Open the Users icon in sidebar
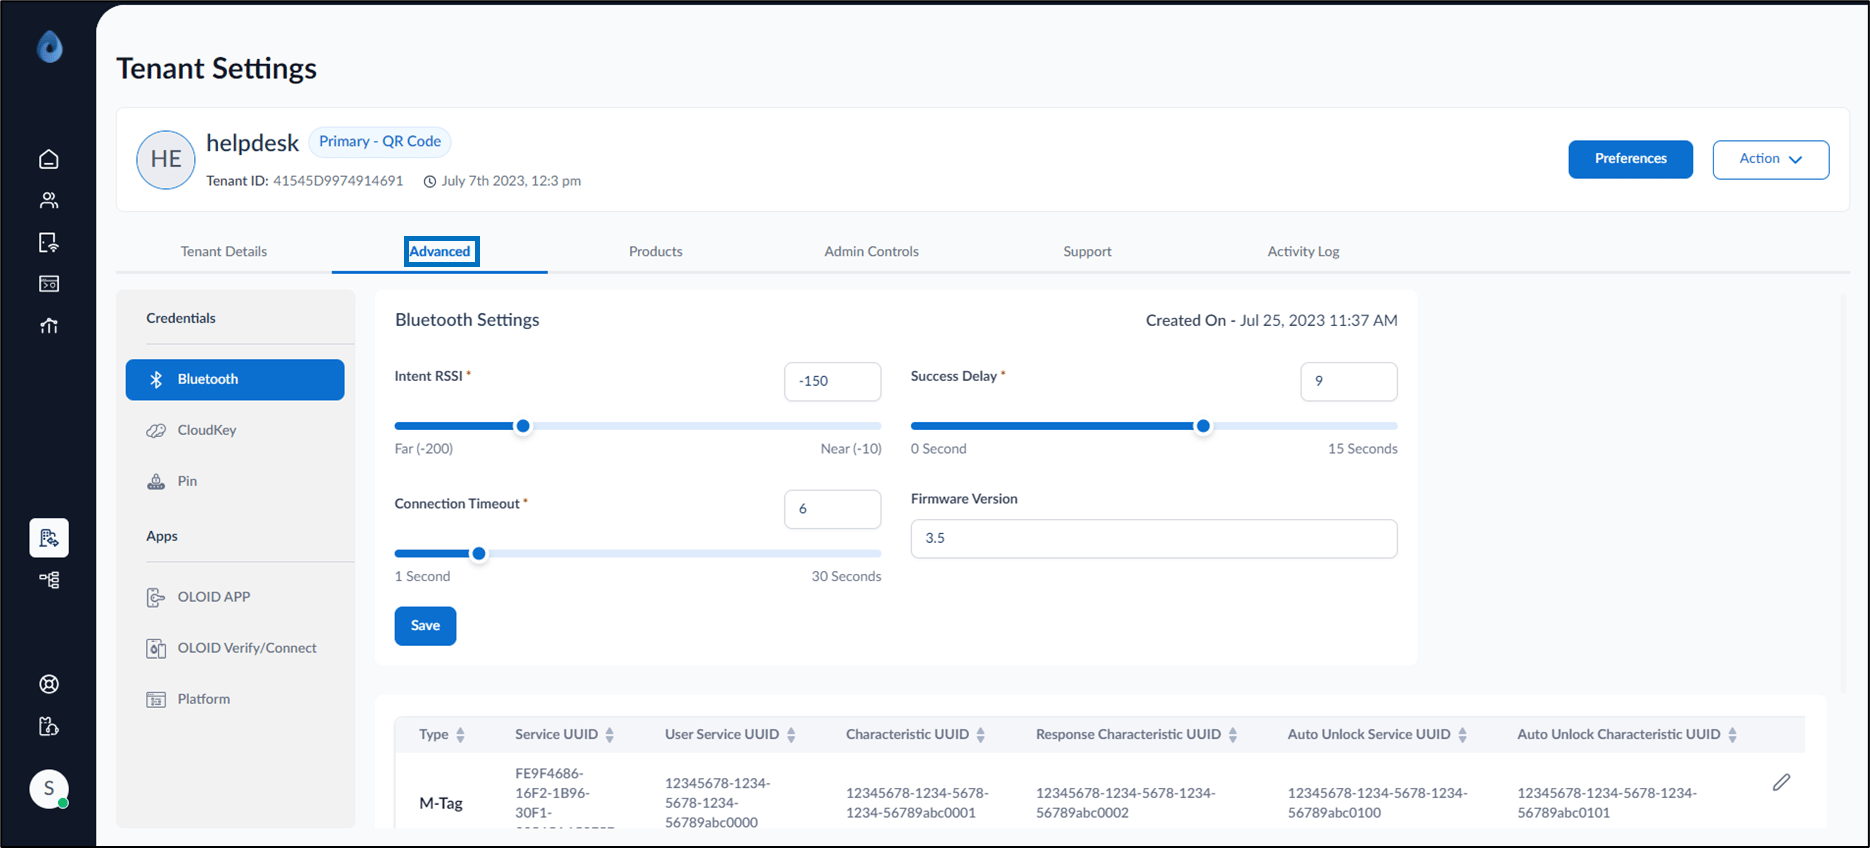The height and width of the screenshot is (848, 1870). pos(49,200)
